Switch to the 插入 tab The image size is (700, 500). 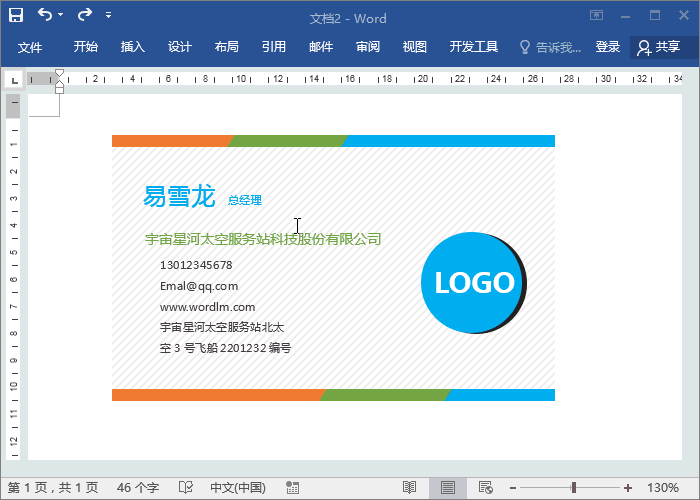pyautogui.click(x=133, y=47)
